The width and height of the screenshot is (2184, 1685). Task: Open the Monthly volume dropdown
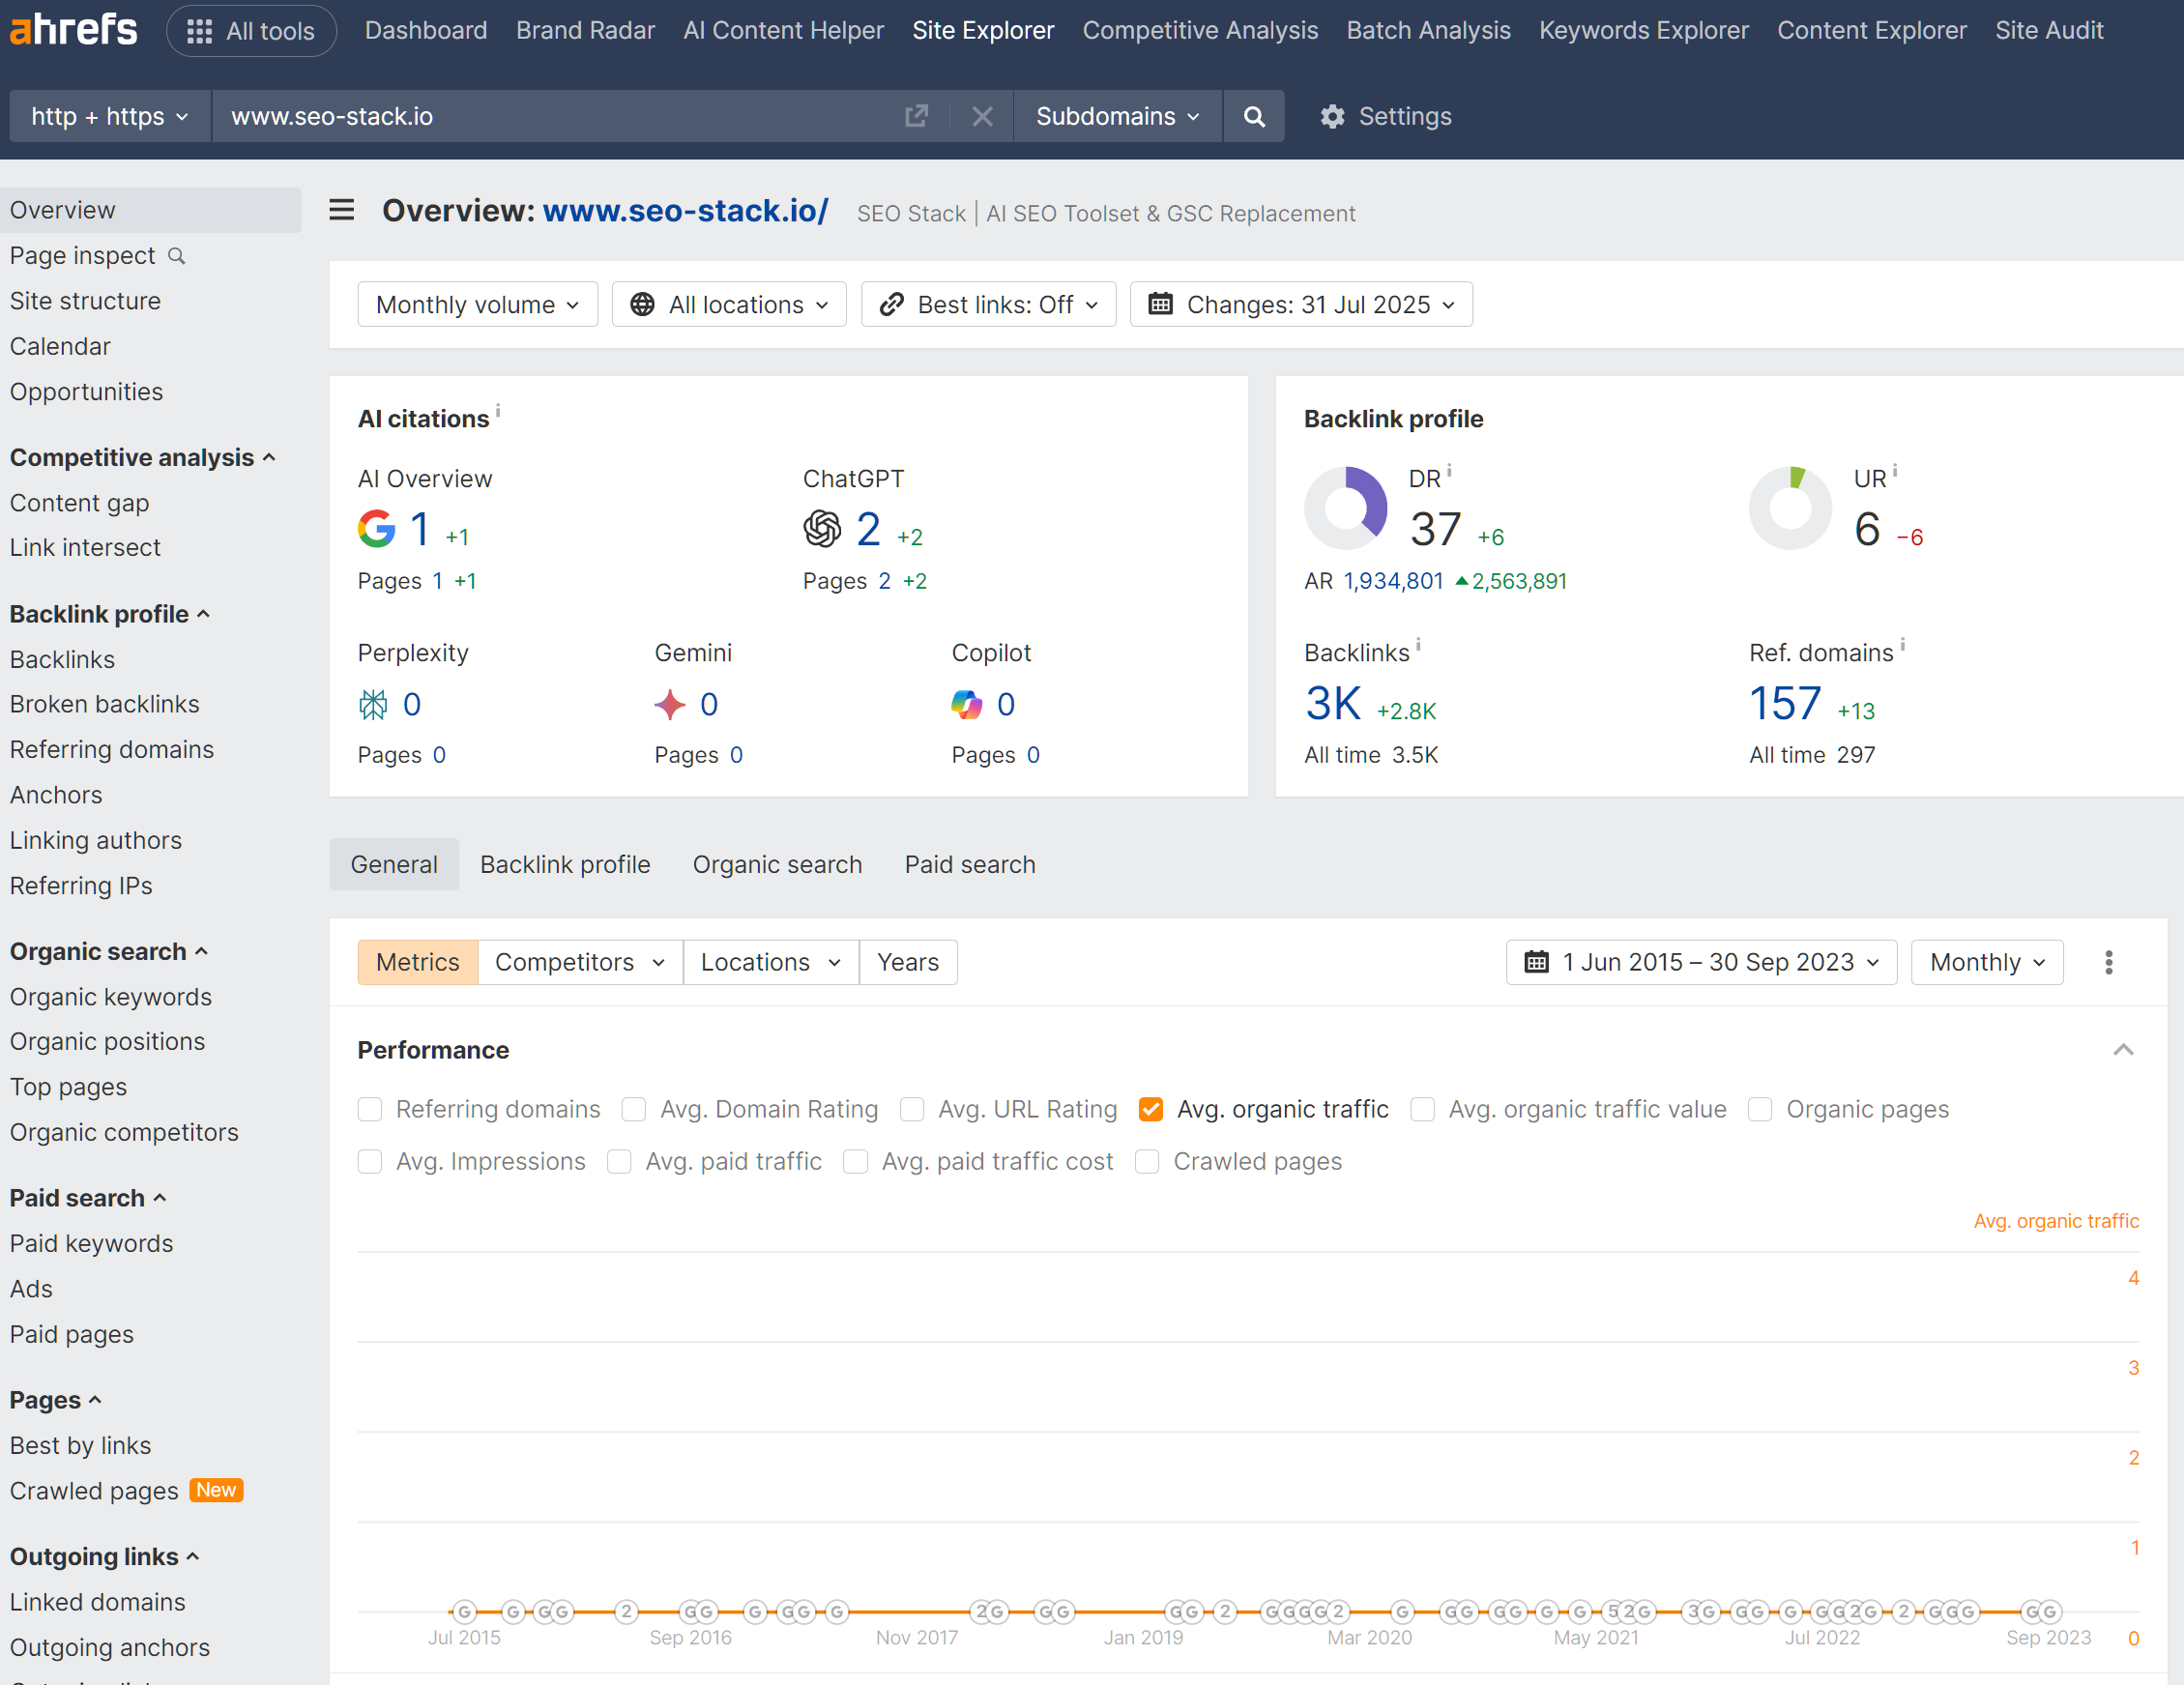[x=477, y=304]
